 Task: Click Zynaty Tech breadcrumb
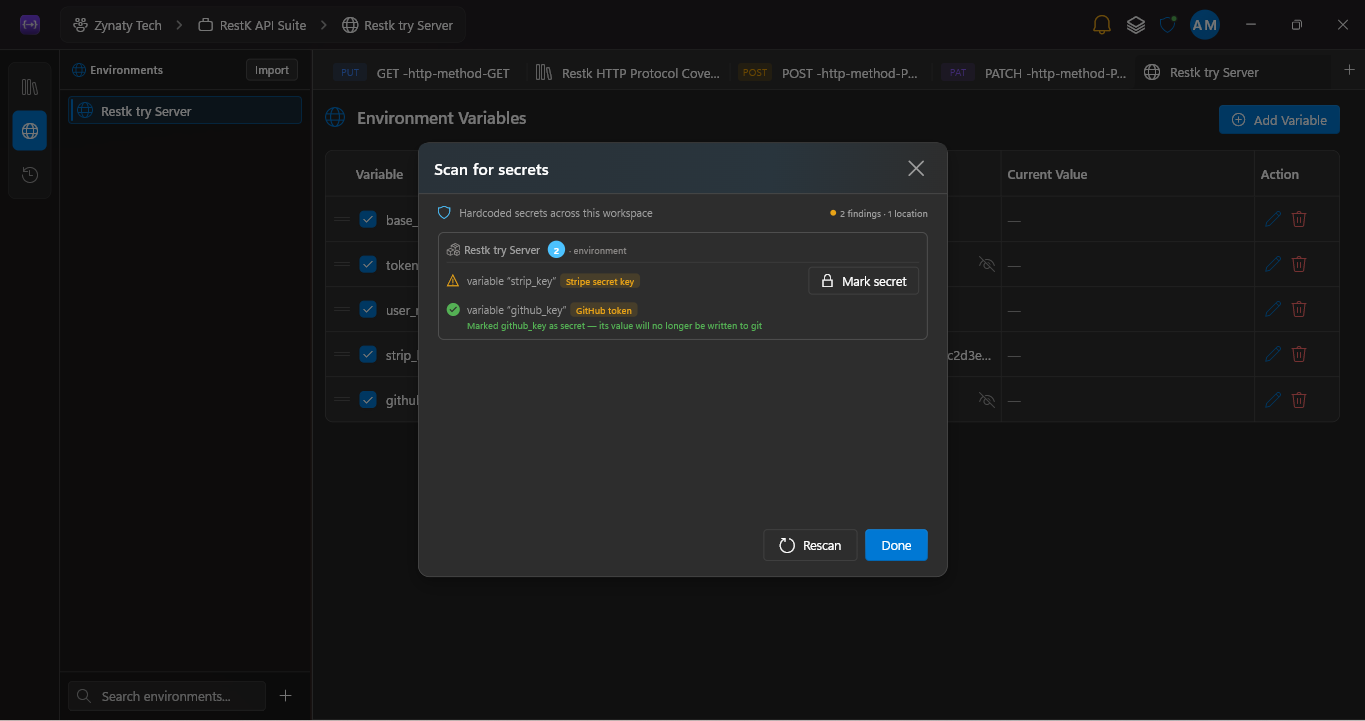(x=117, y=25)
